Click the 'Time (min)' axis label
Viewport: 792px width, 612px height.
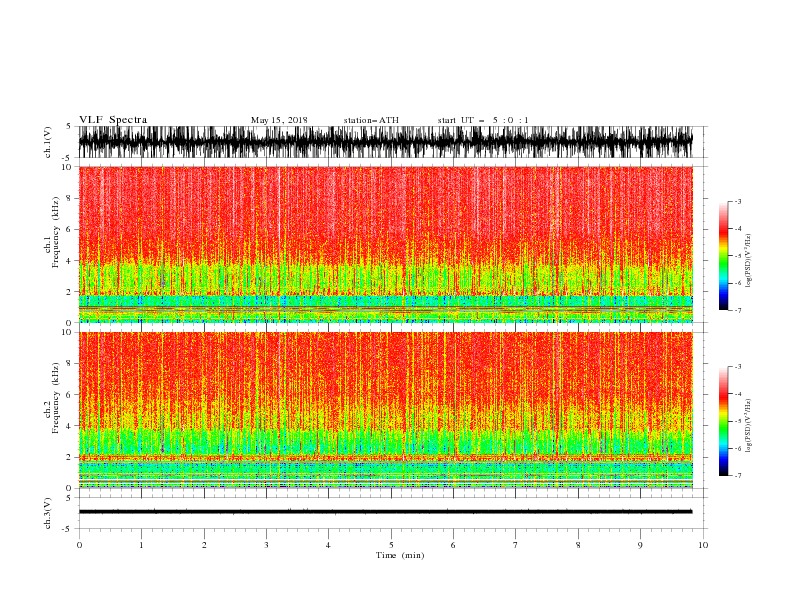pos(400,555)
